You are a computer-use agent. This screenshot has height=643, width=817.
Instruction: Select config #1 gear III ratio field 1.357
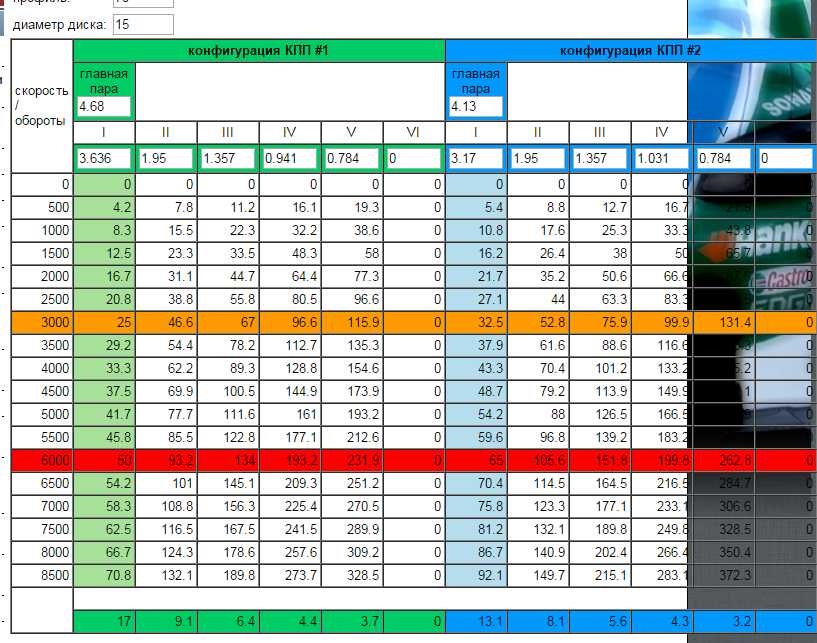pyautogui.click(x=228, y=158)
